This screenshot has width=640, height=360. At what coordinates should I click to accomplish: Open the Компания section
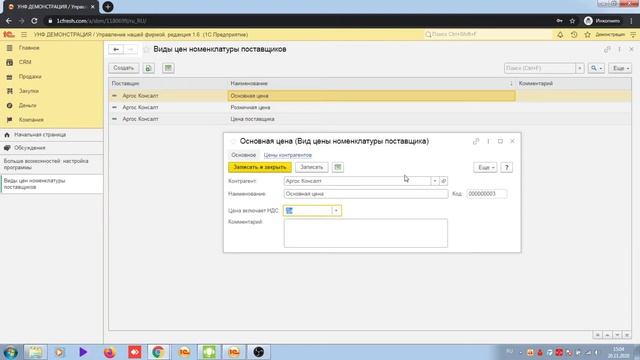(x=31, y=120)
